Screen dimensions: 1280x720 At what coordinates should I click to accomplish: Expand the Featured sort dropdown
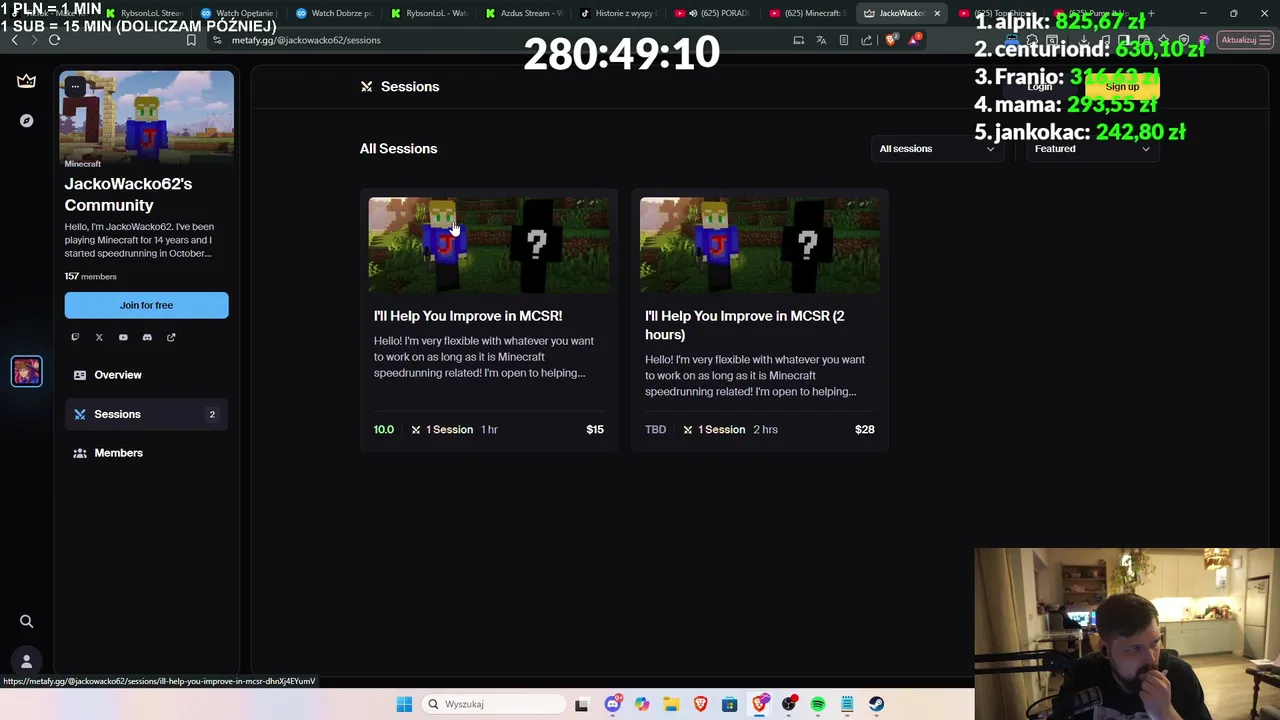(1092, 149)
